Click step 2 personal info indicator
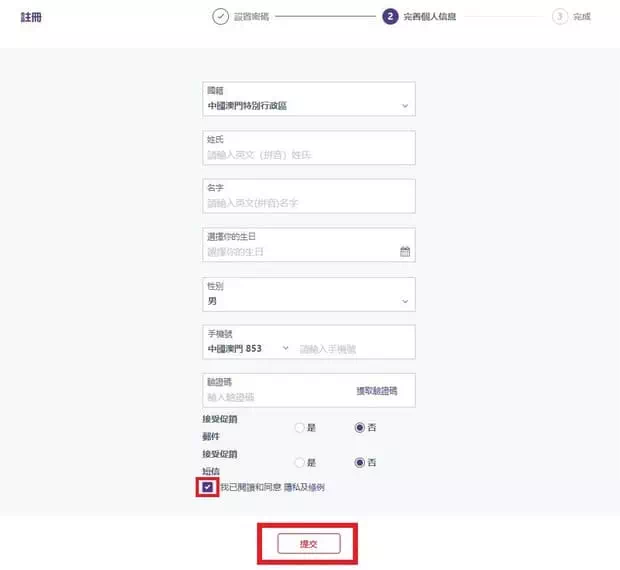 click(390, 17)
